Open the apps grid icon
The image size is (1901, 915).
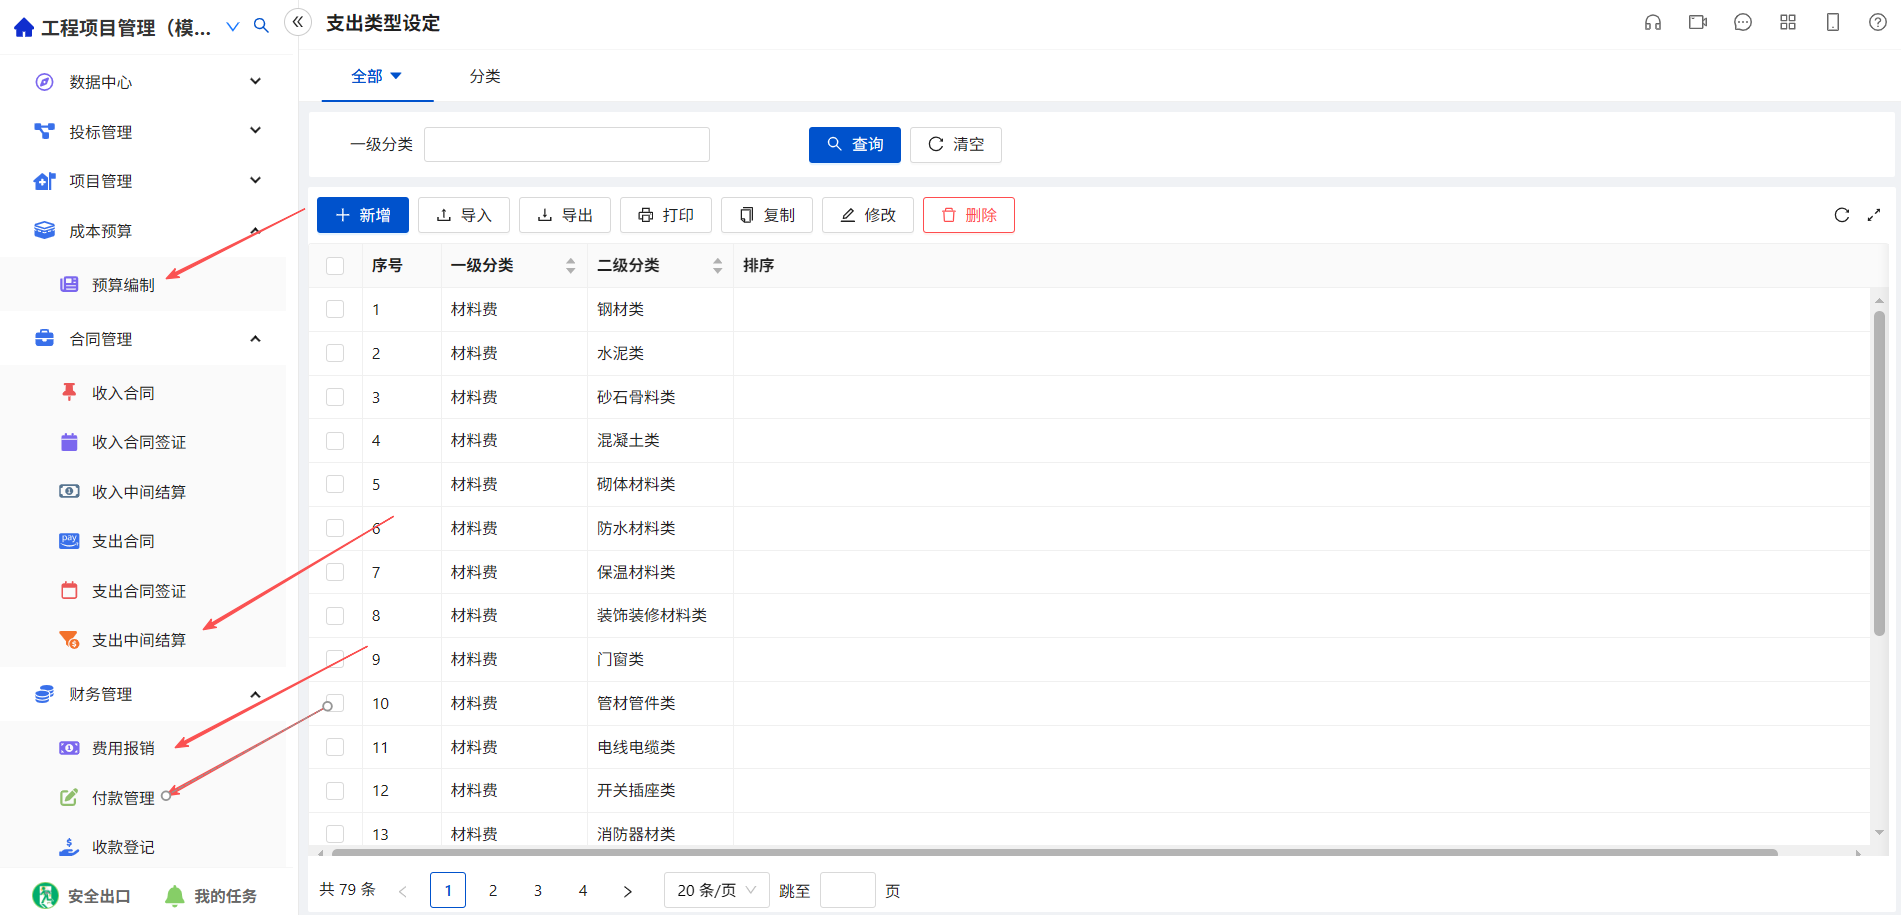[1788, 22]
